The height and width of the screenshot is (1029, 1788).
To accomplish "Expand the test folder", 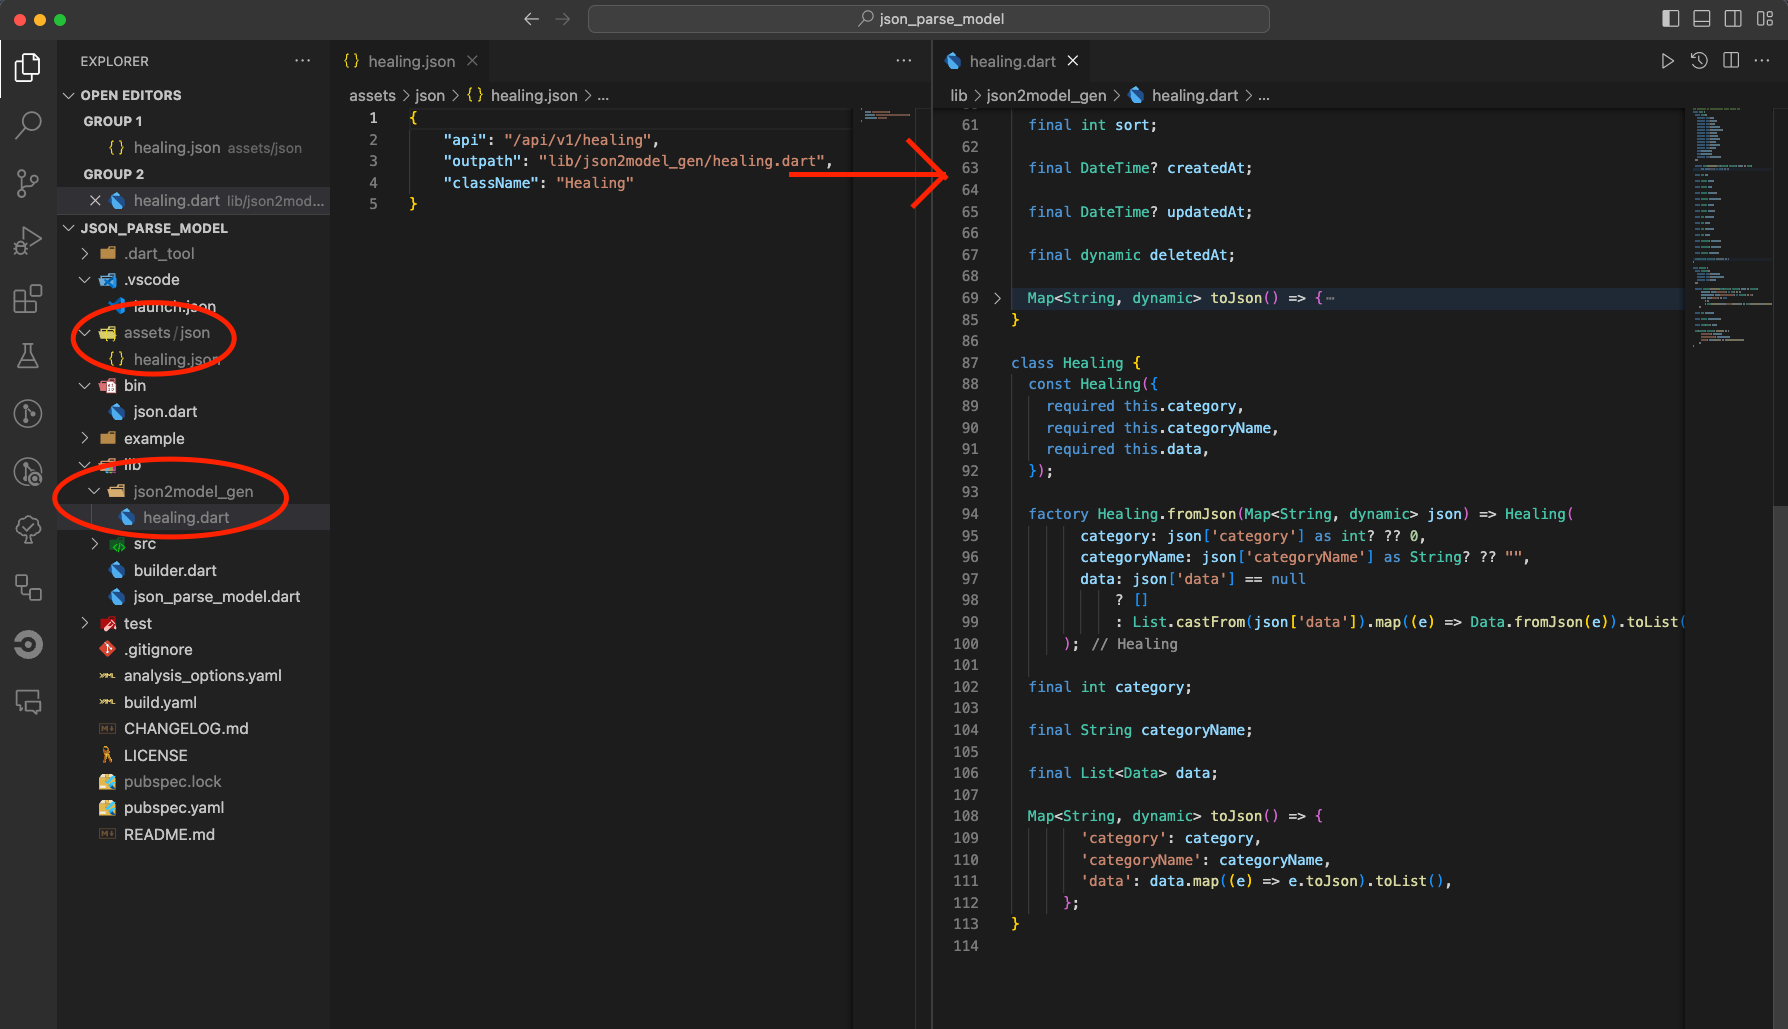I will coord(137,623).
